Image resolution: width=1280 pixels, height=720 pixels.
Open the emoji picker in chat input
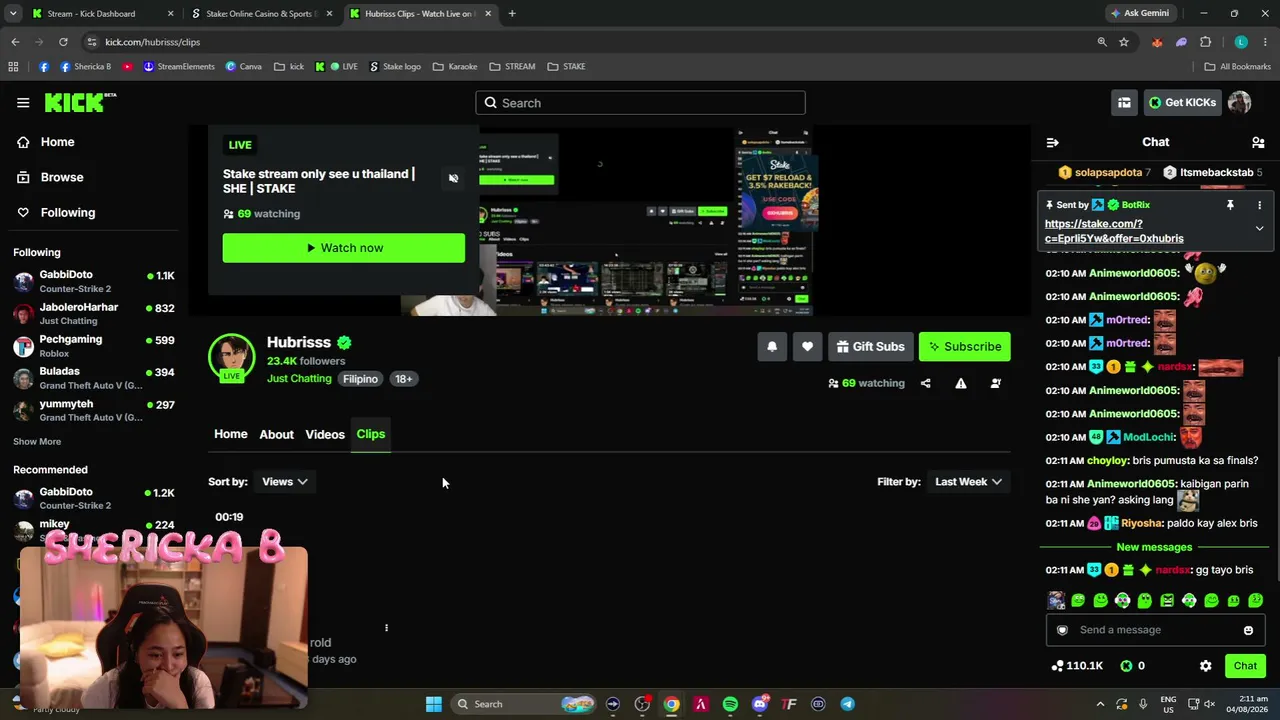click(x=1248, y=630)
